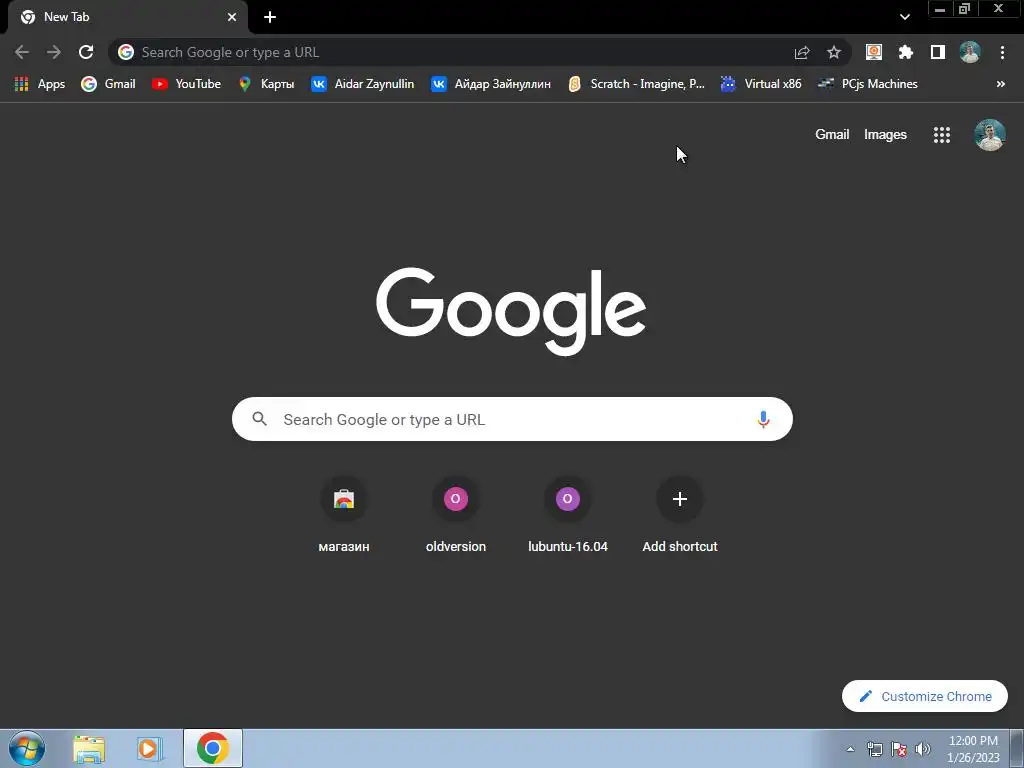
Task: Focus the Google search box on the page
Action: click(x=512, y=419)
